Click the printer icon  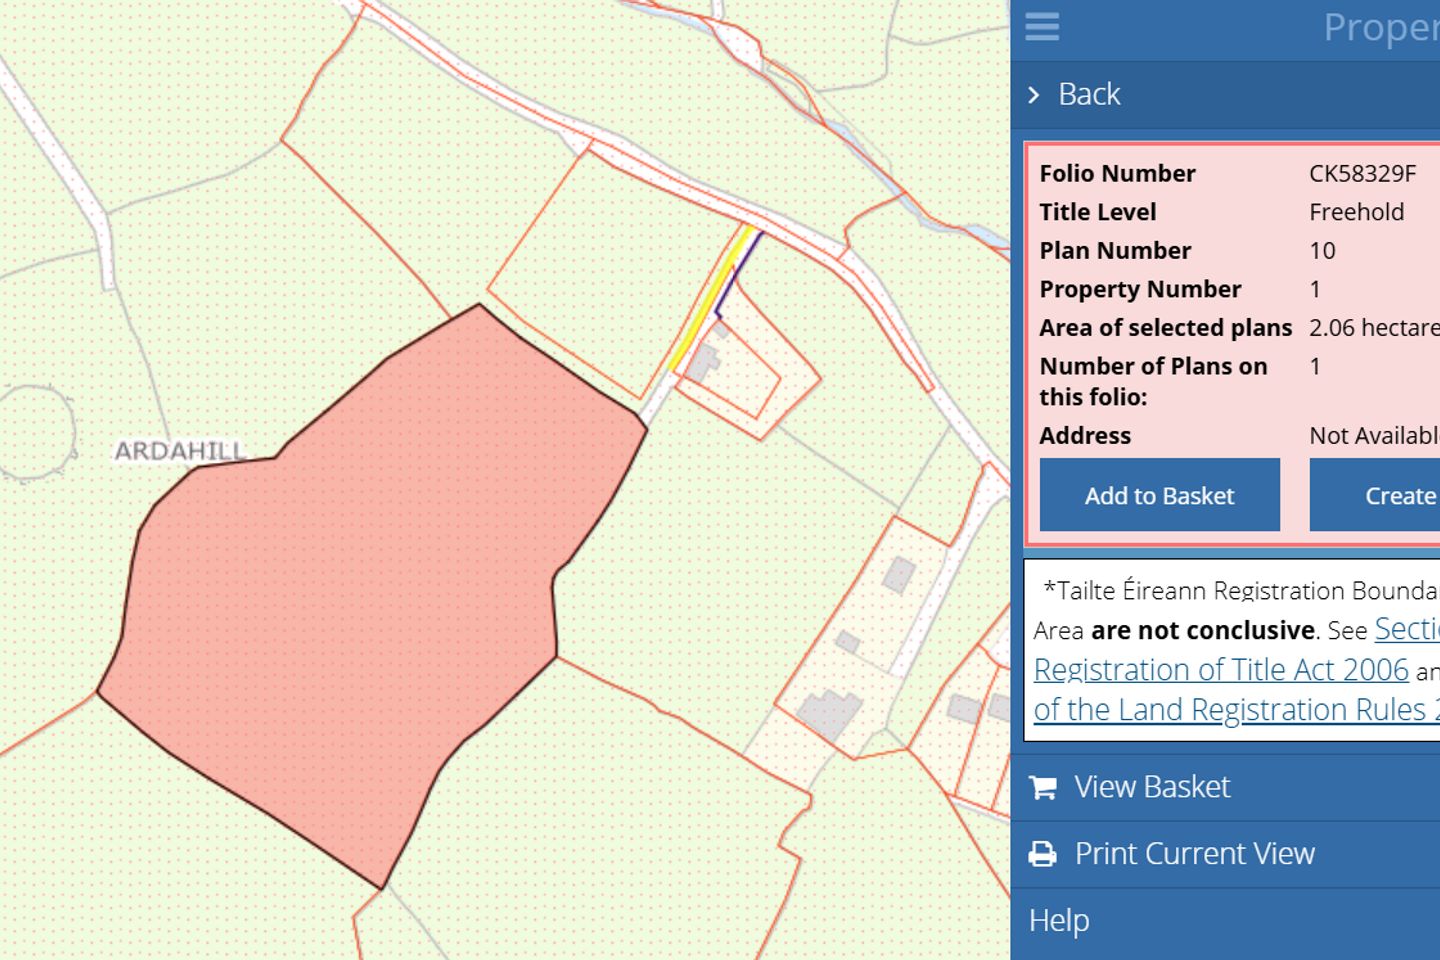(1042, 854)
